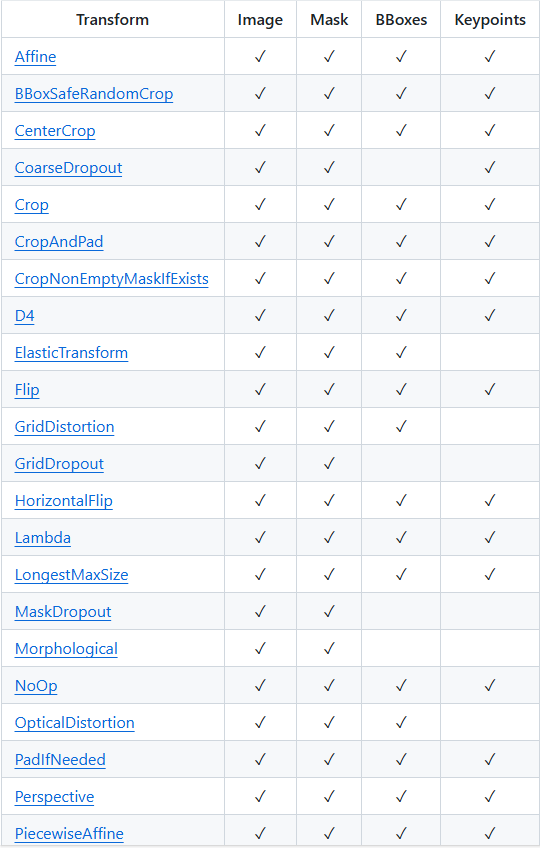Open the ElasticTransform link

pos(71,353)
